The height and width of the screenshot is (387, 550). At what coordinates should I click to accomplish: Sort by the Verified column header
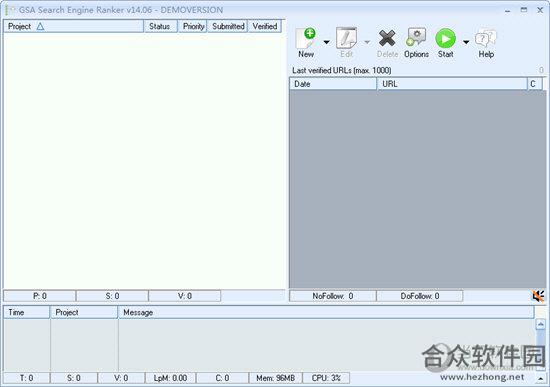265,26
